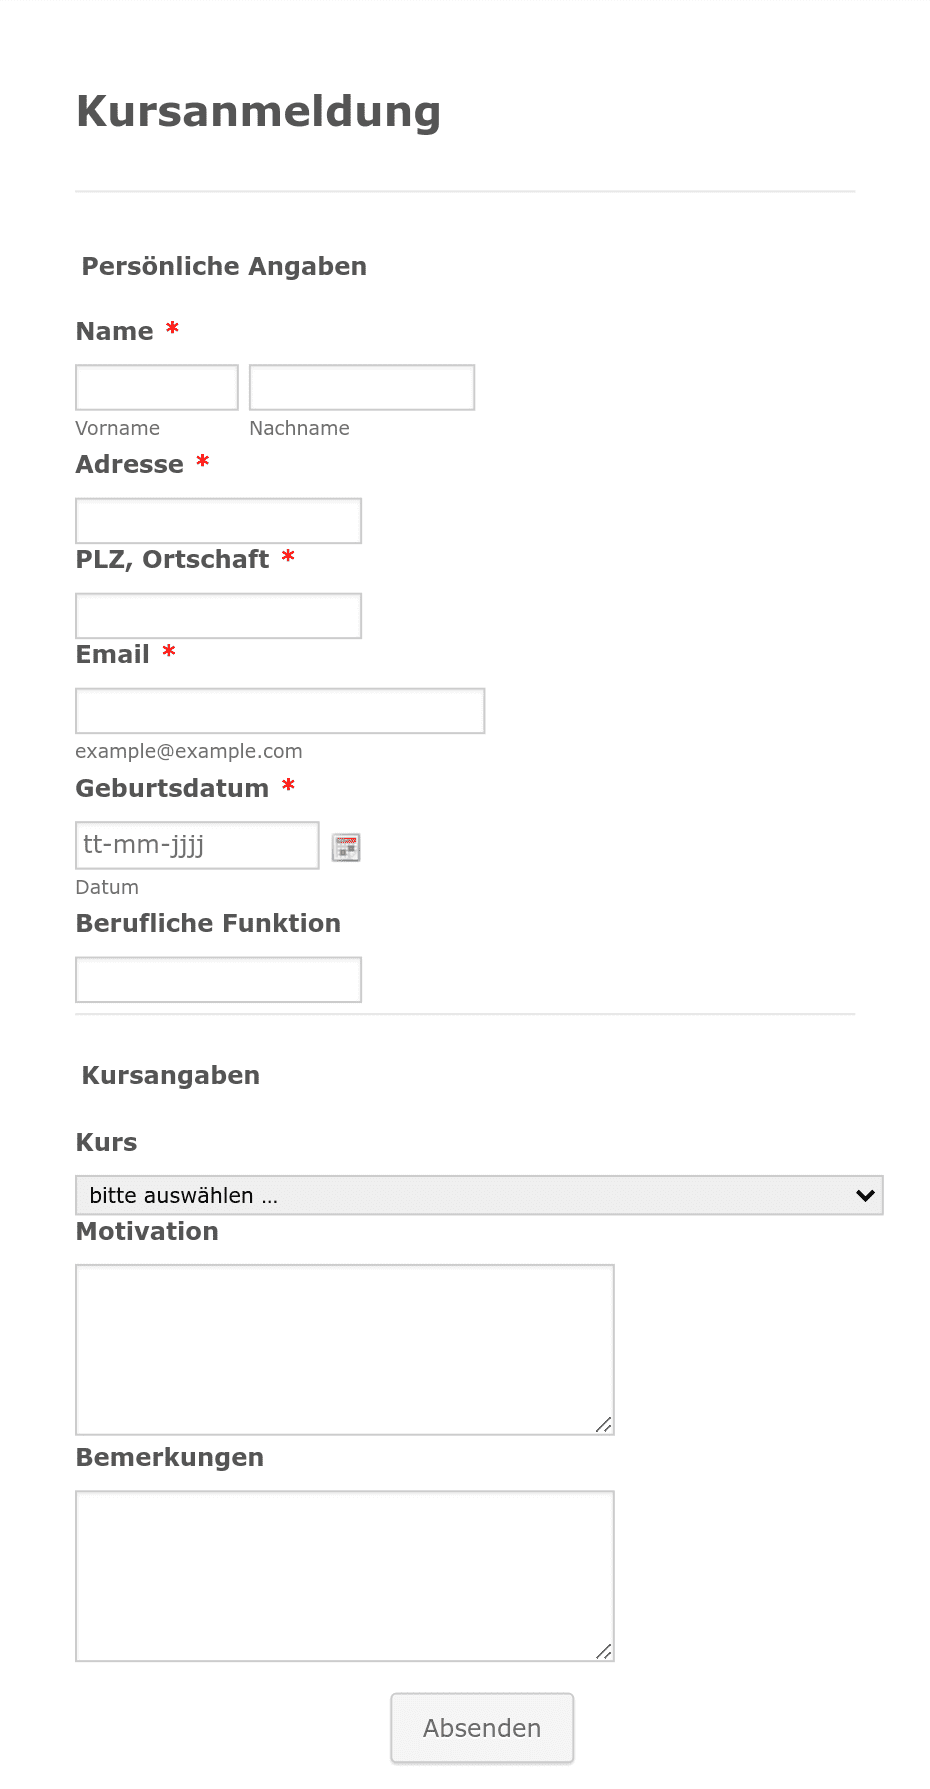Image resolution: width=930 pixels, height=1789 pixels.
Task: Click the Kursangaben section heading
Action: point(171,1075)
